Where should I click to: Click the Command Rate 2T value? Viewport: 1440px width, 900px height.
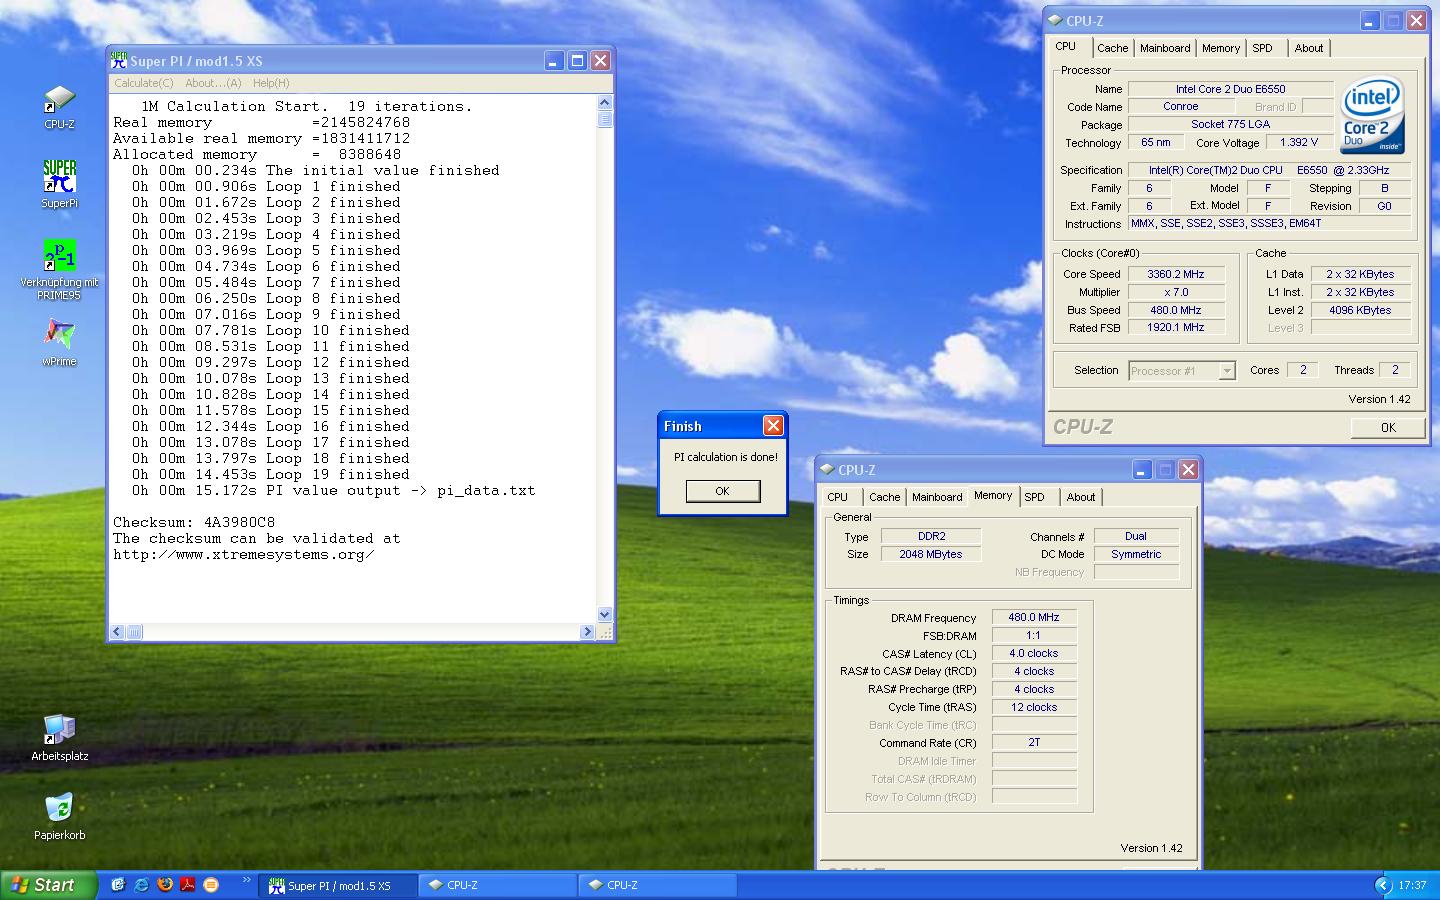click(x=1034, y=743)
